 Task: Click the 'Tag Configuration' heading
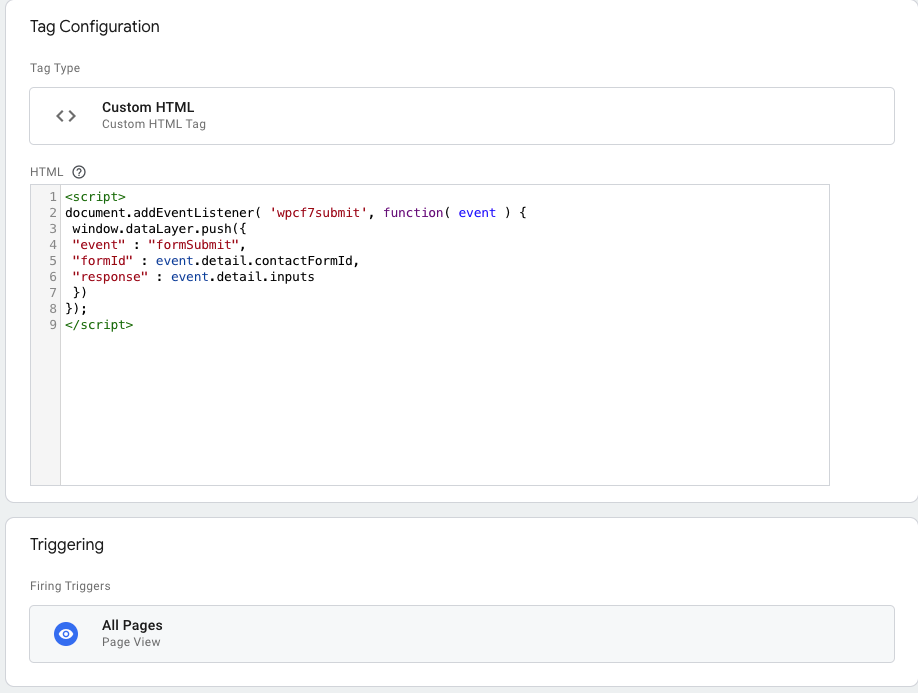(95, 26)
